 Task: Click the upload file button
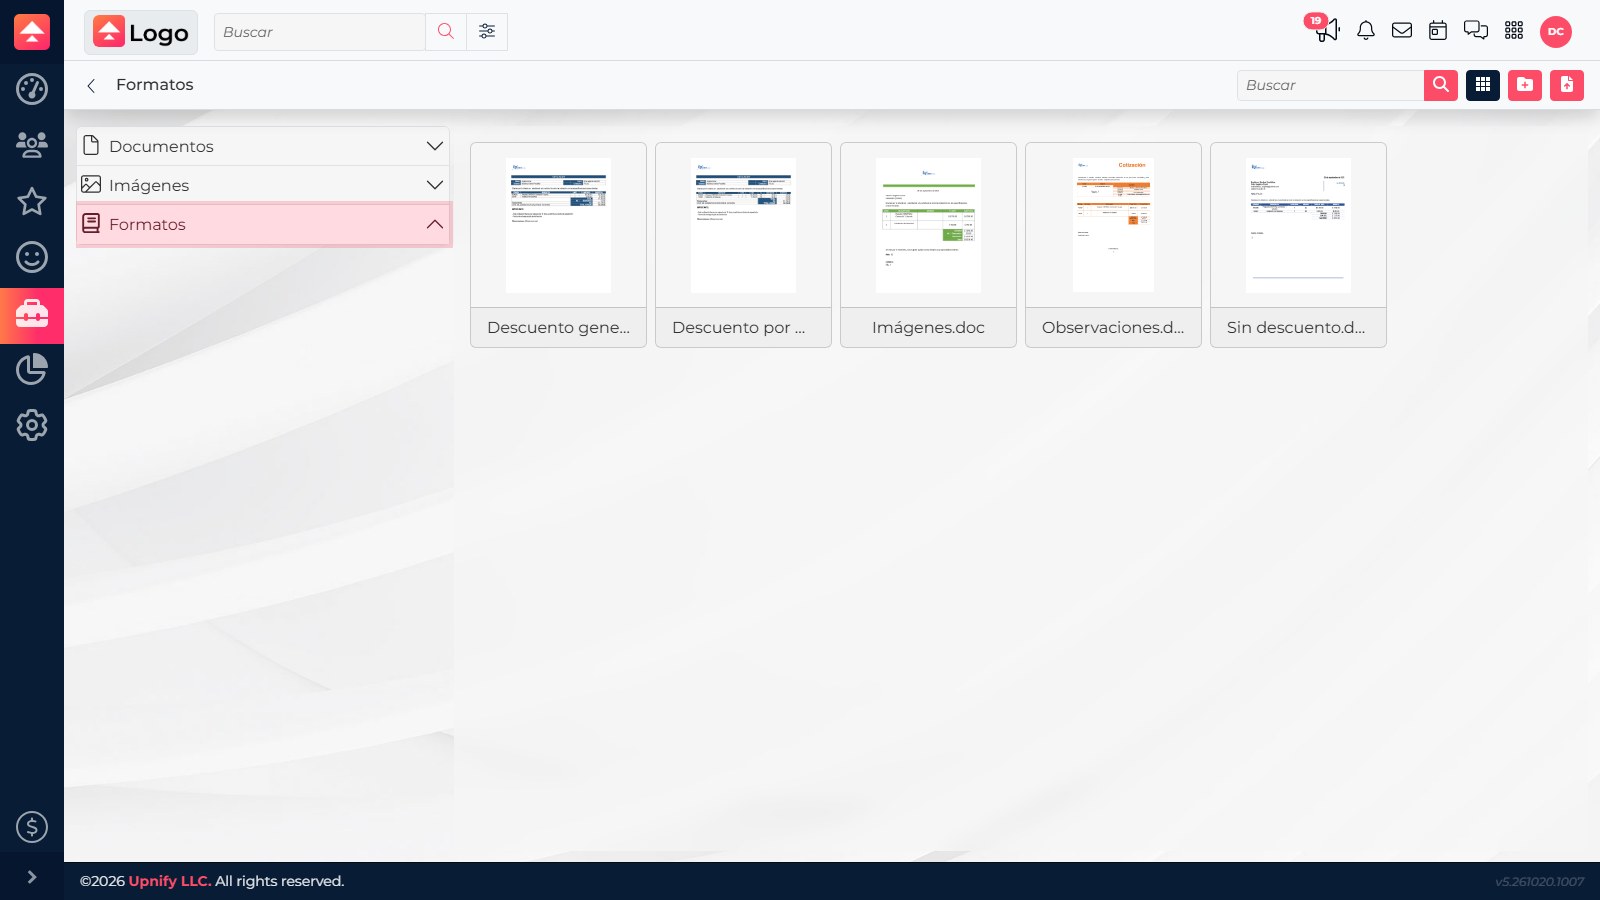(x=1567, y=85)
